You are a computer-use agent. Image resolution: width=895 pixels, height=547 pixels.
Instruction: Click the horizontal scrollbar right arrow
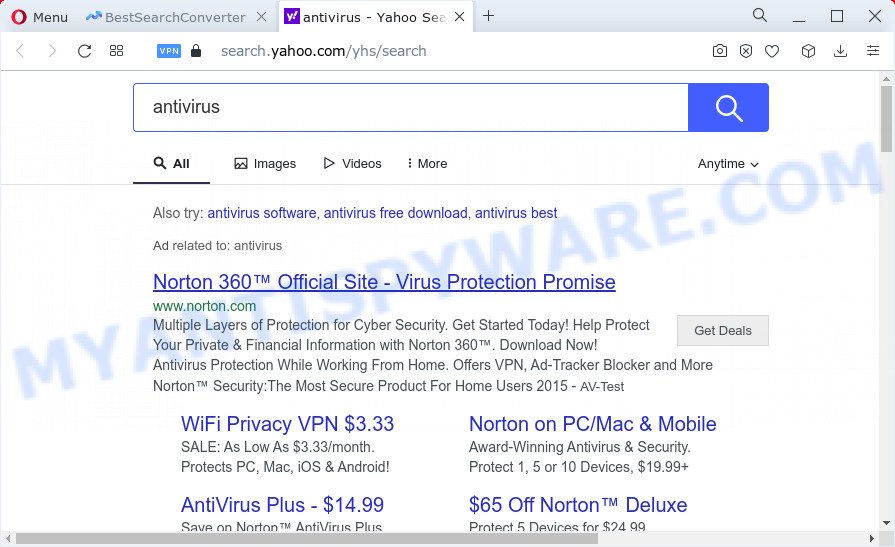872,538
